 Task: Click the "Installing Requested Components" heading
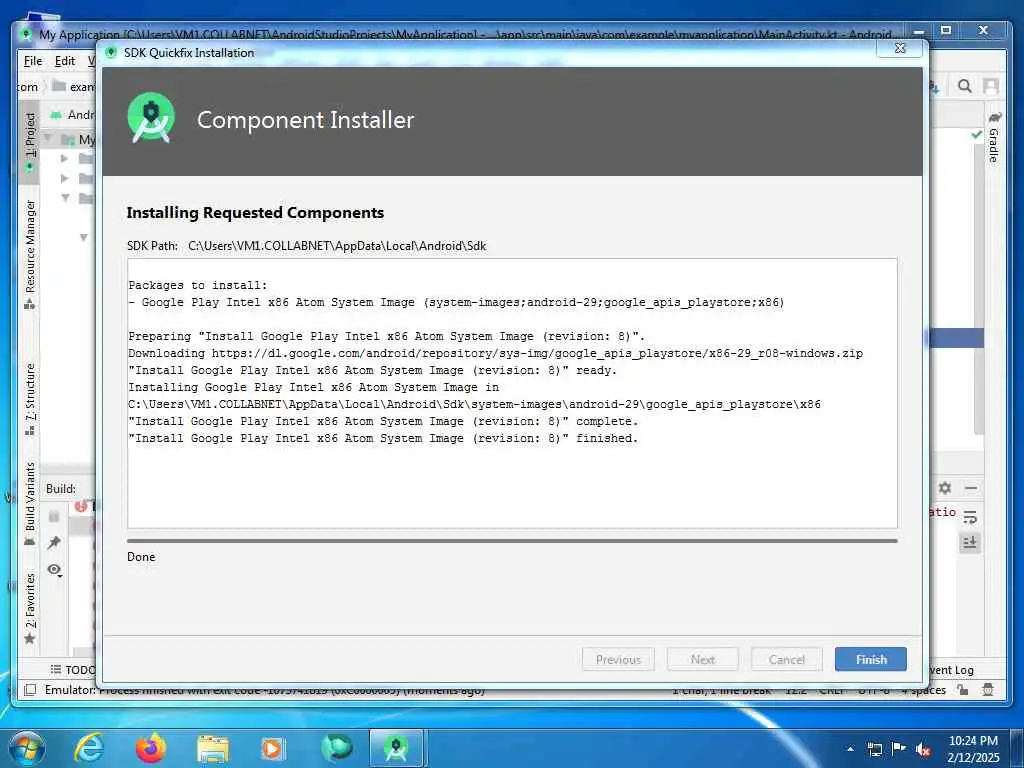(x=255, y=212)
